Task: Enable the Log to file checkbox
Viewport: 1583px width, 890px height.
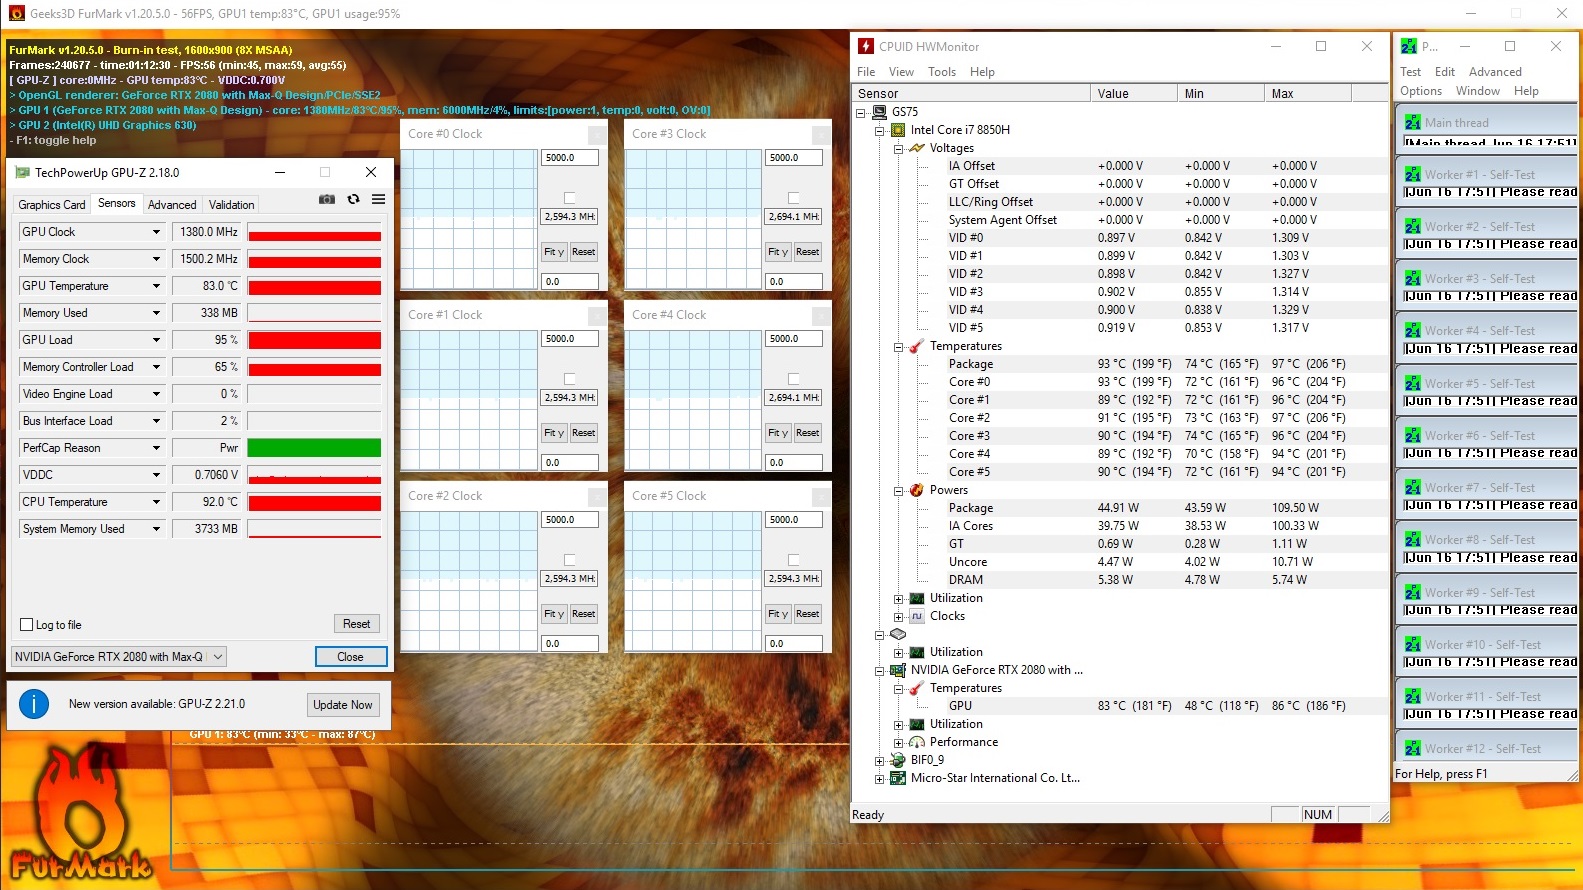Action: (x=27, y=625)
